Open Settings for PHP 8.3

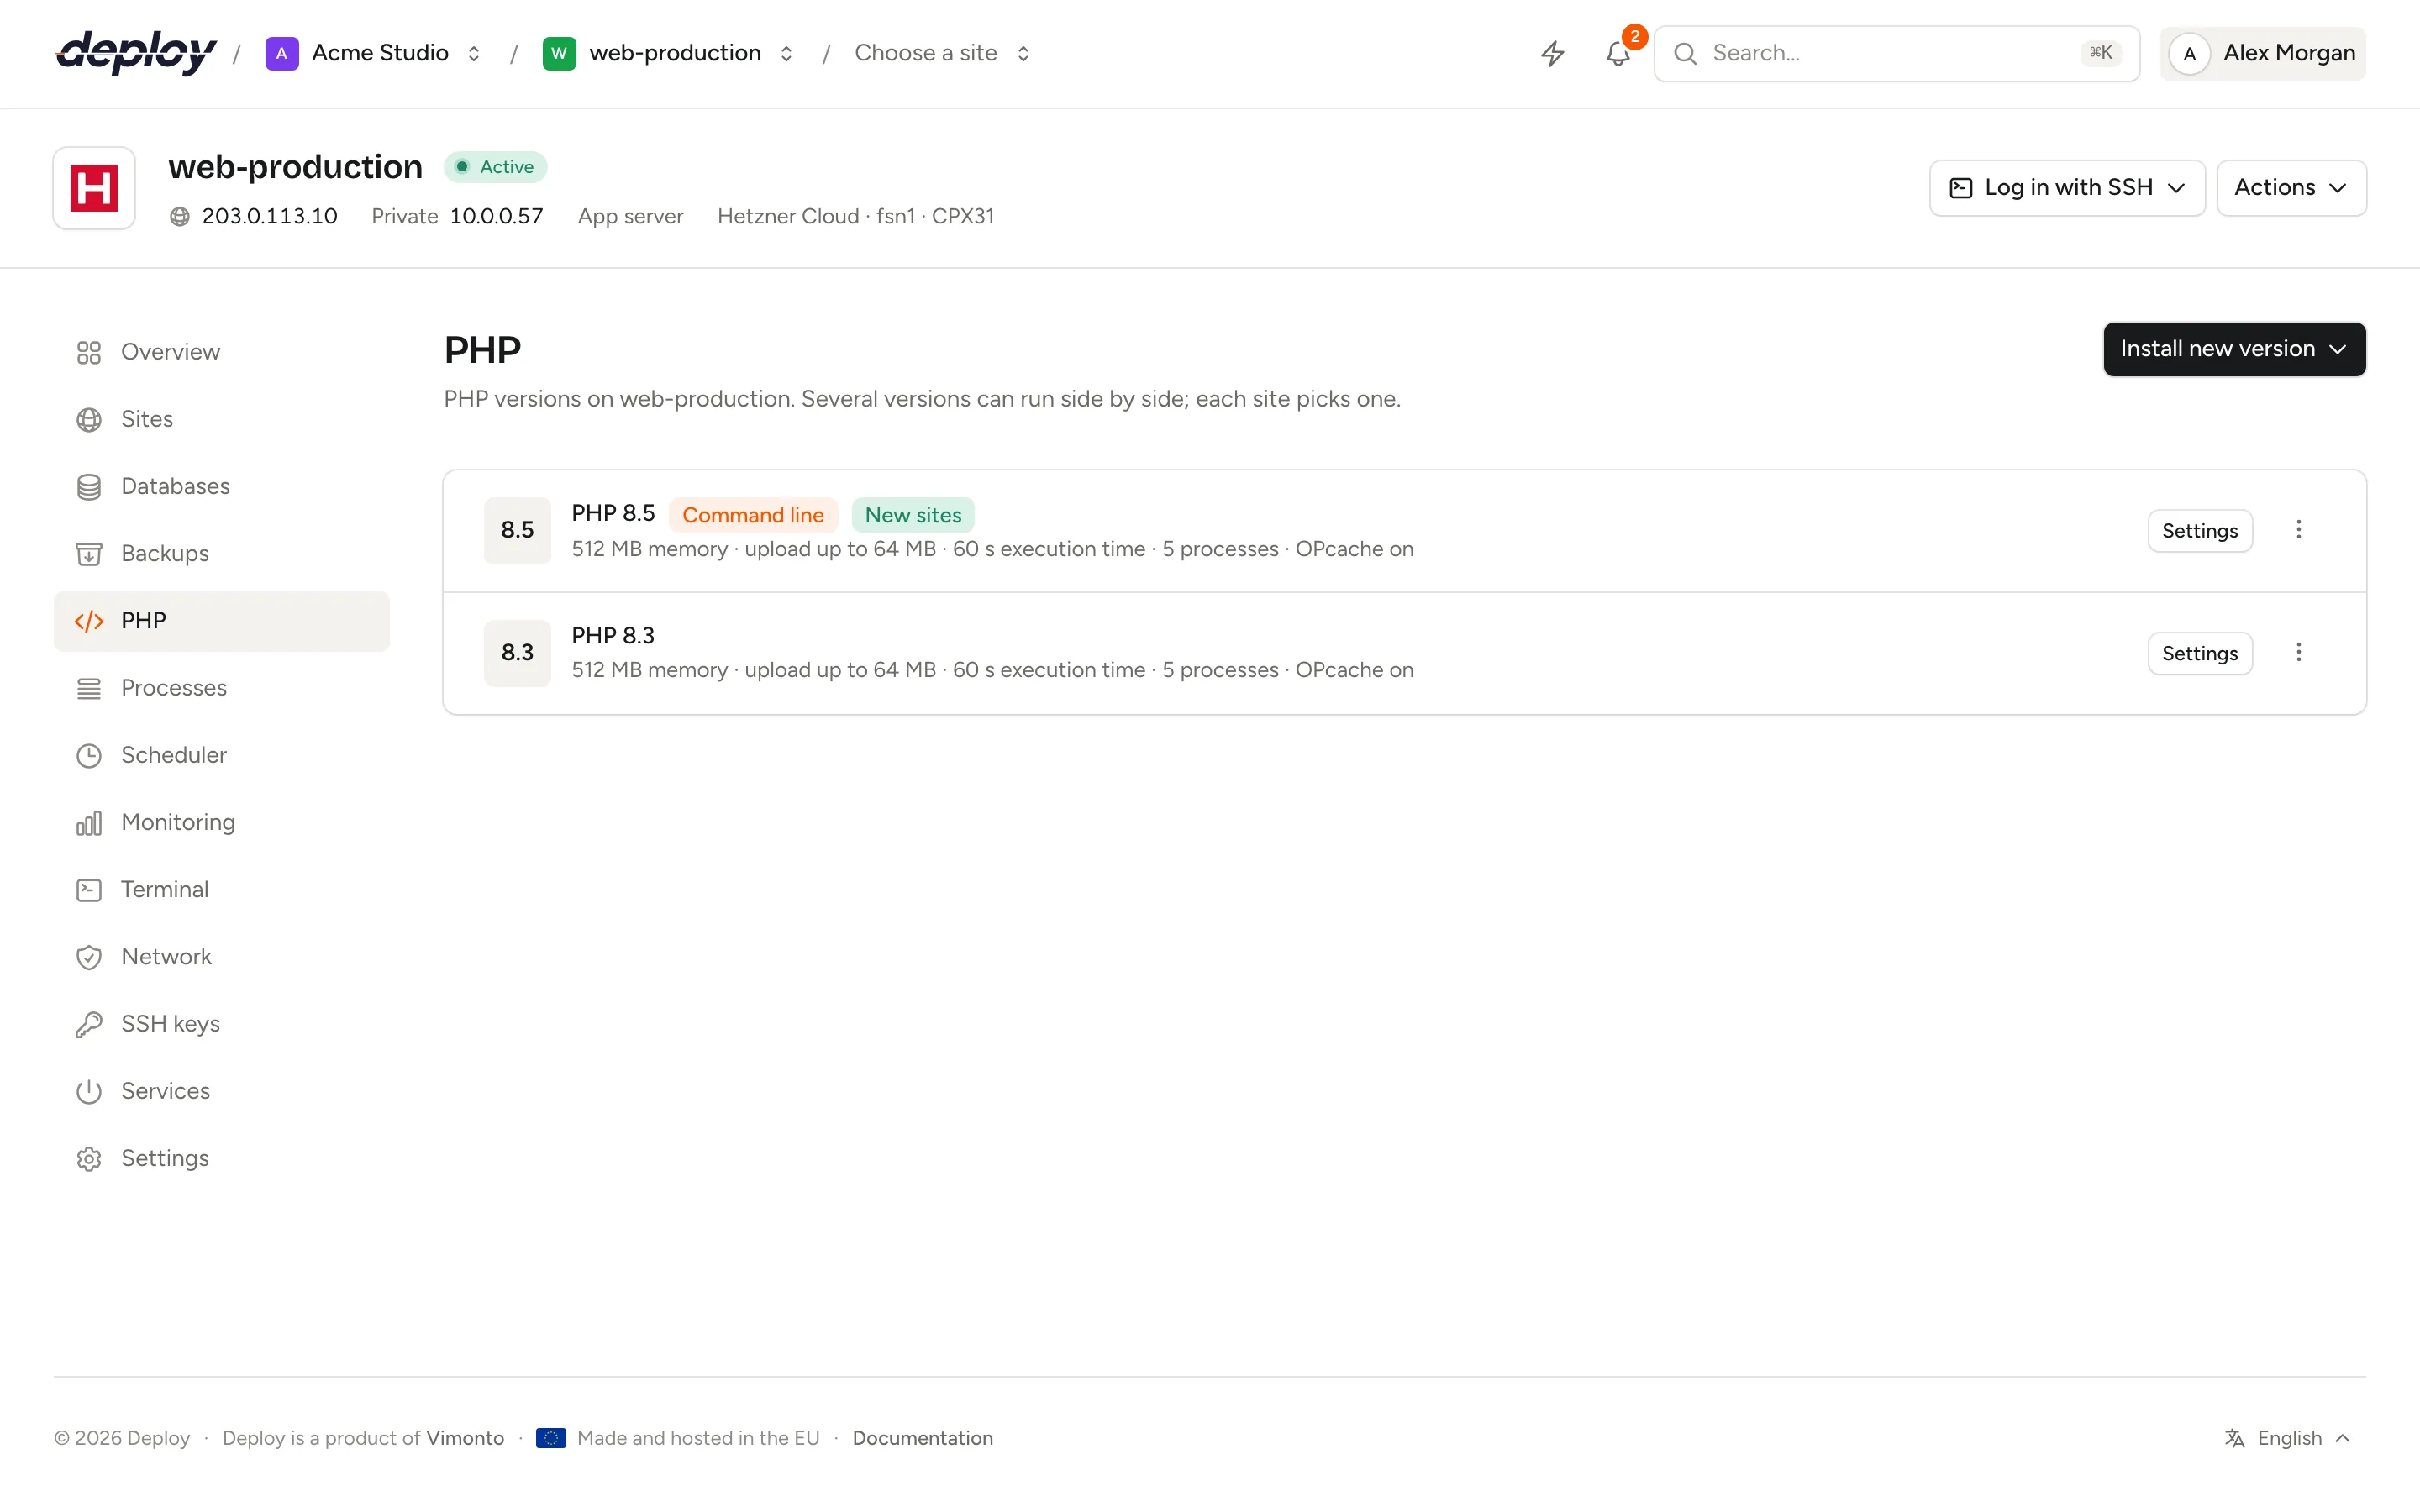click(2200, 653)
